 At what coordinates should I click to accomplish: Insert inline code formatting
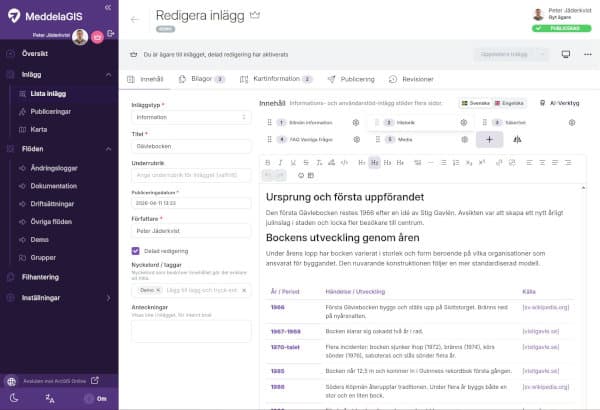344,163
